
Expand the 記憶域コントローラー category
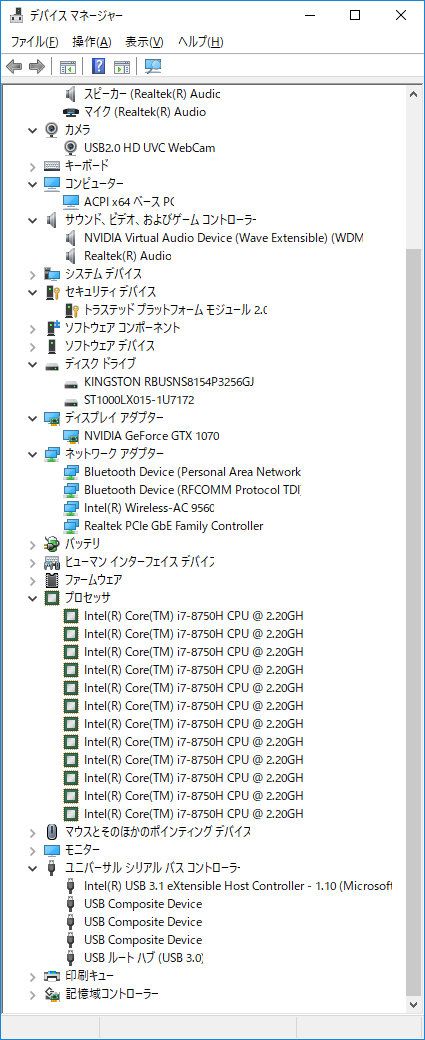click(x=32, y=994)
